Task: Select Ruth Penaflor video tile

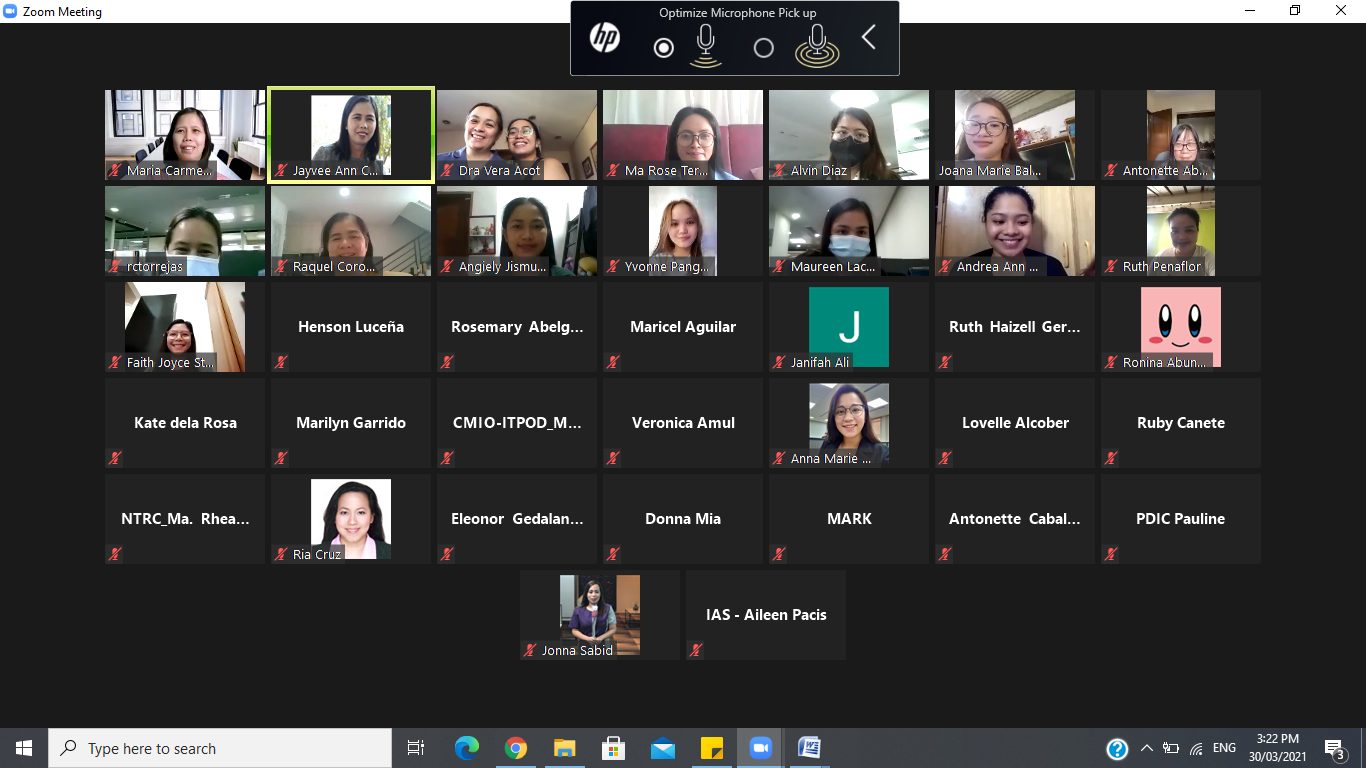Action: [1181, 231]
